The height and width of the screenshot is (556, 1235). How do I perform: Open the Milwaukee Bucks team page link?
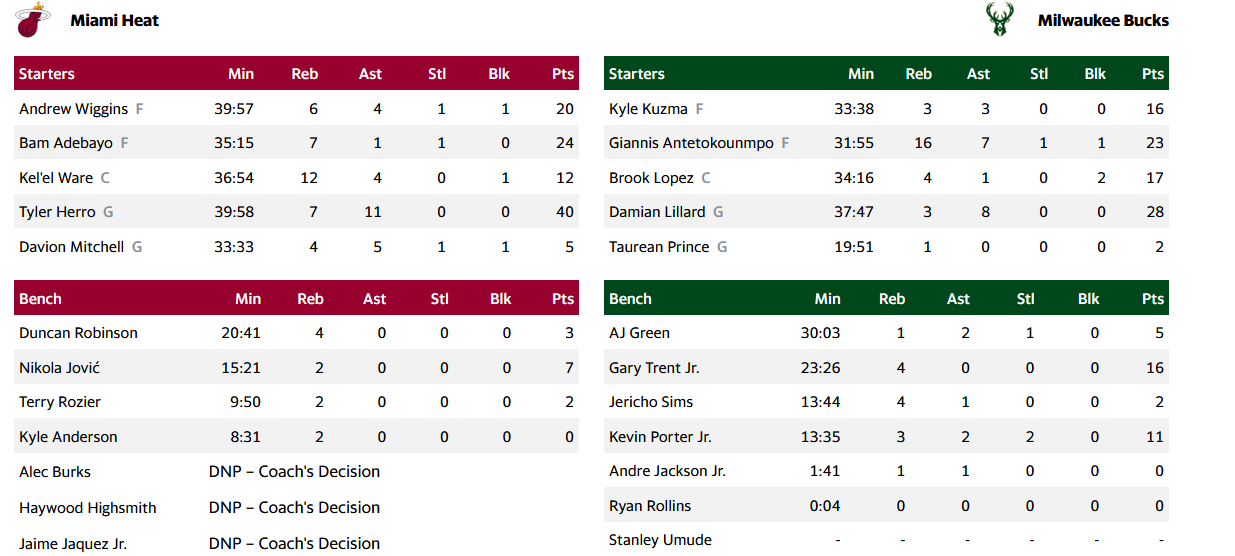click(x=1102, y=20)
